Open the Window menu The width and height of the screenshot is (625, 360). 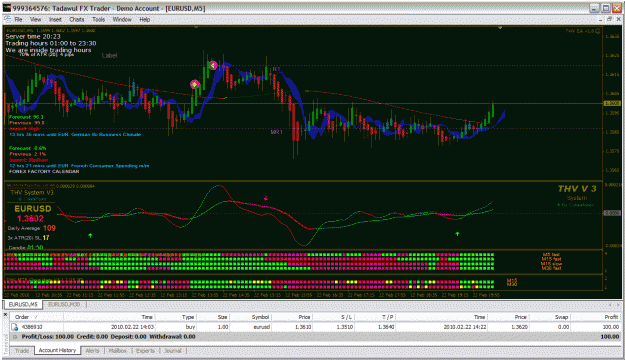pos(122,19)
